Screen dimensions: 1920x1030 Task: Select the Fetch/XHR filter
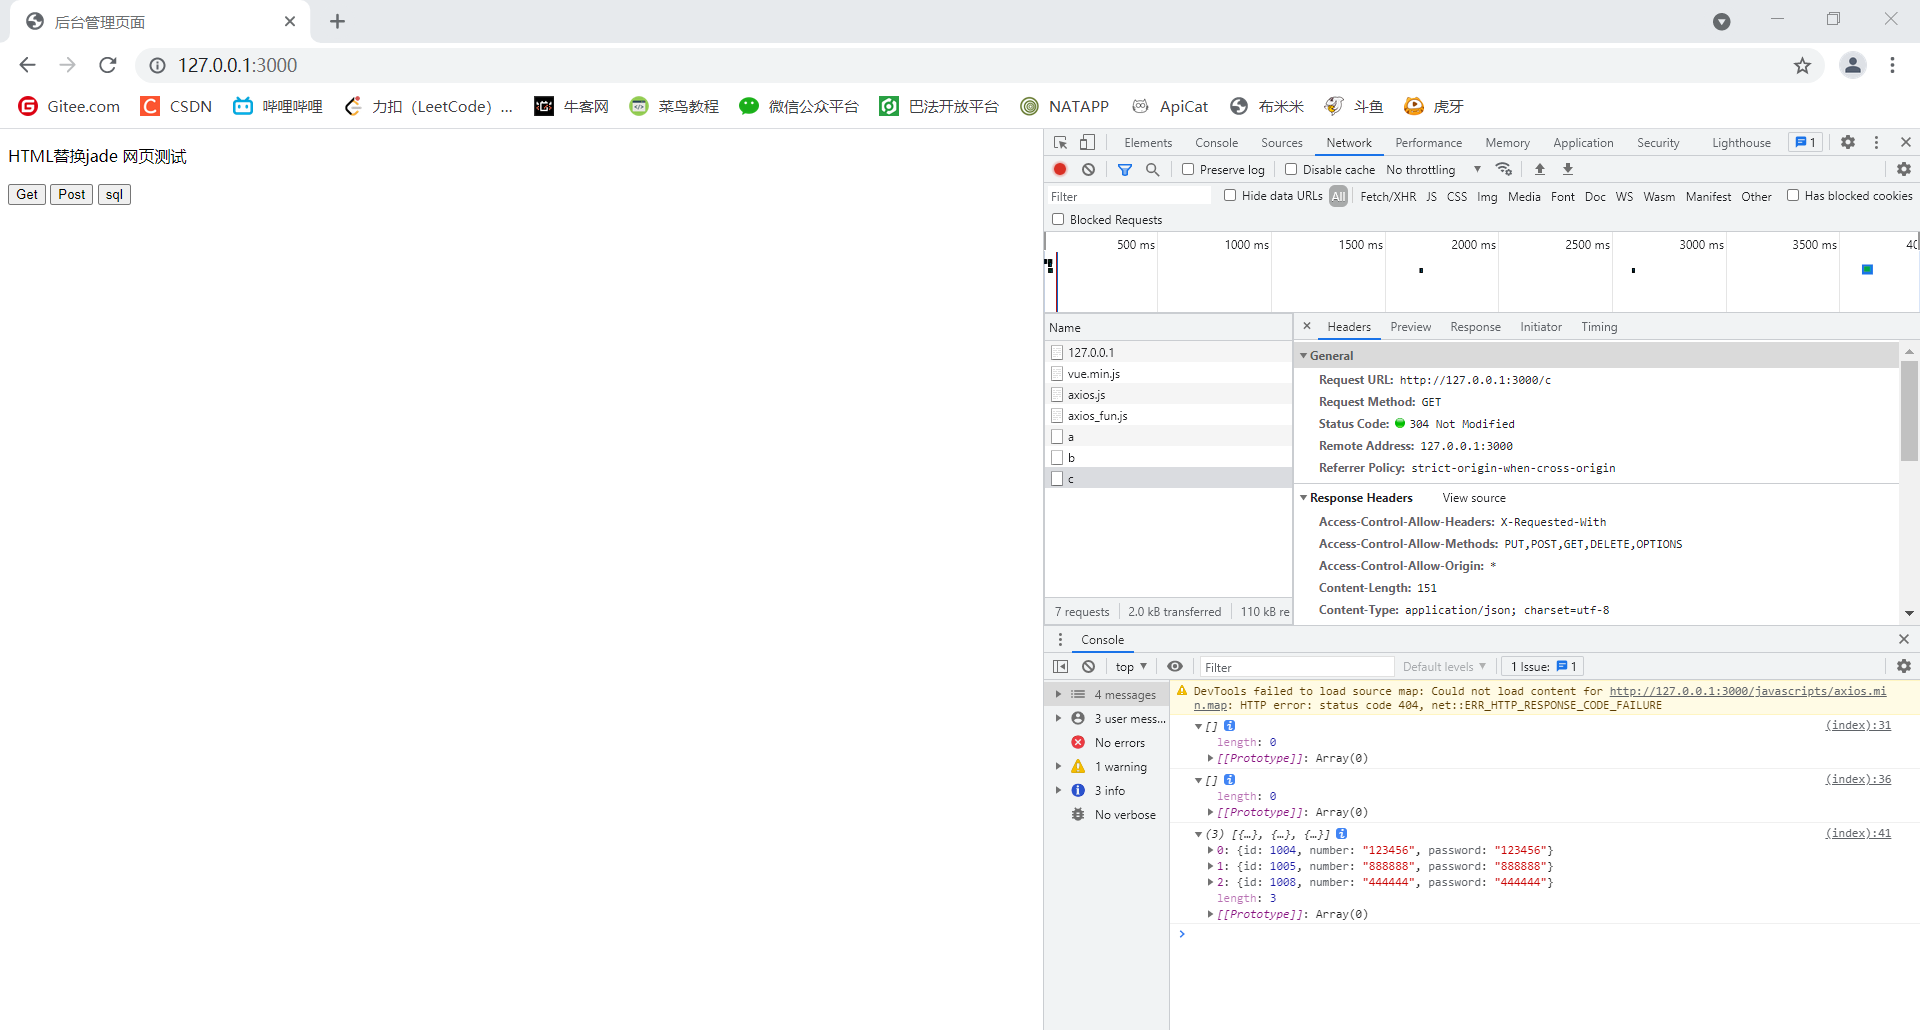coord(1388,197)
